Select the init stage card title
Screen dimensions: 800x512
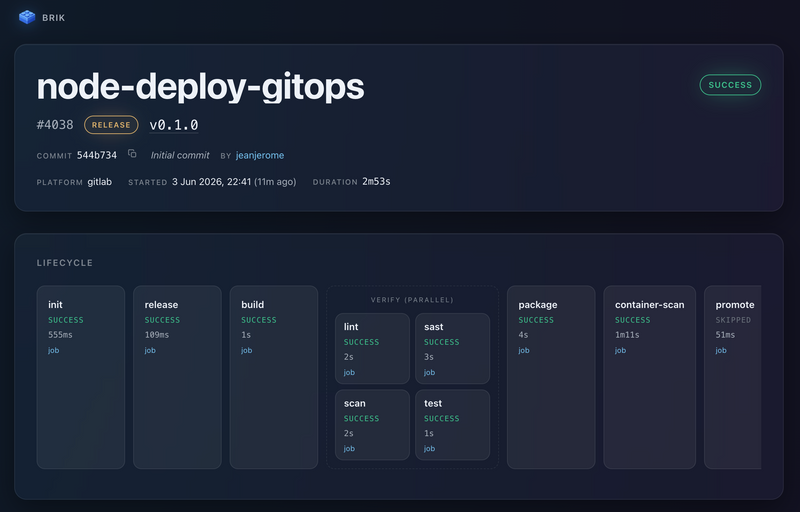(x=55, y=304)
